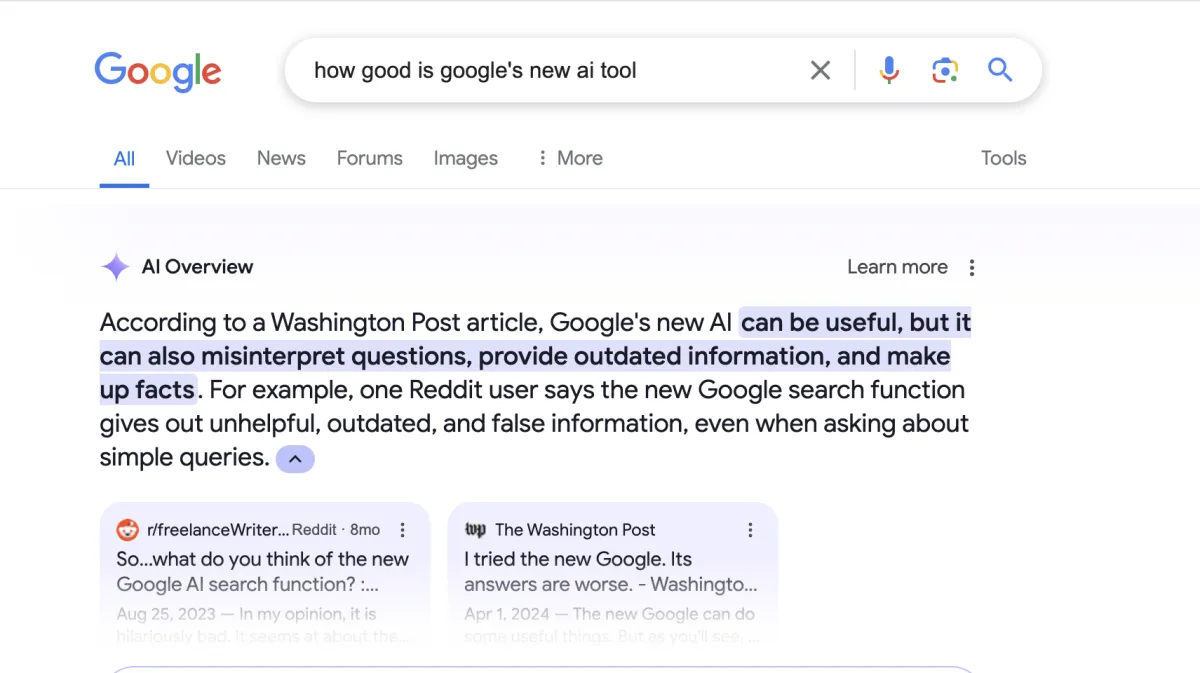1200x673 pixels.
Task: Click the AI Overview sparkle icon
Action: pos(114,267)
